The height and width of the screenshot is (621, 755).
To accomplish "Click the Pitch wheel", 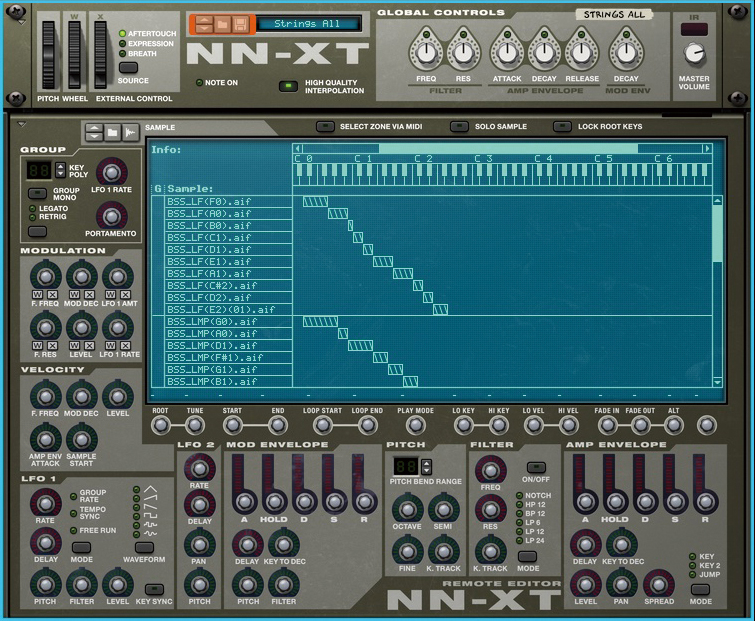I will click(x=48, y=54).
